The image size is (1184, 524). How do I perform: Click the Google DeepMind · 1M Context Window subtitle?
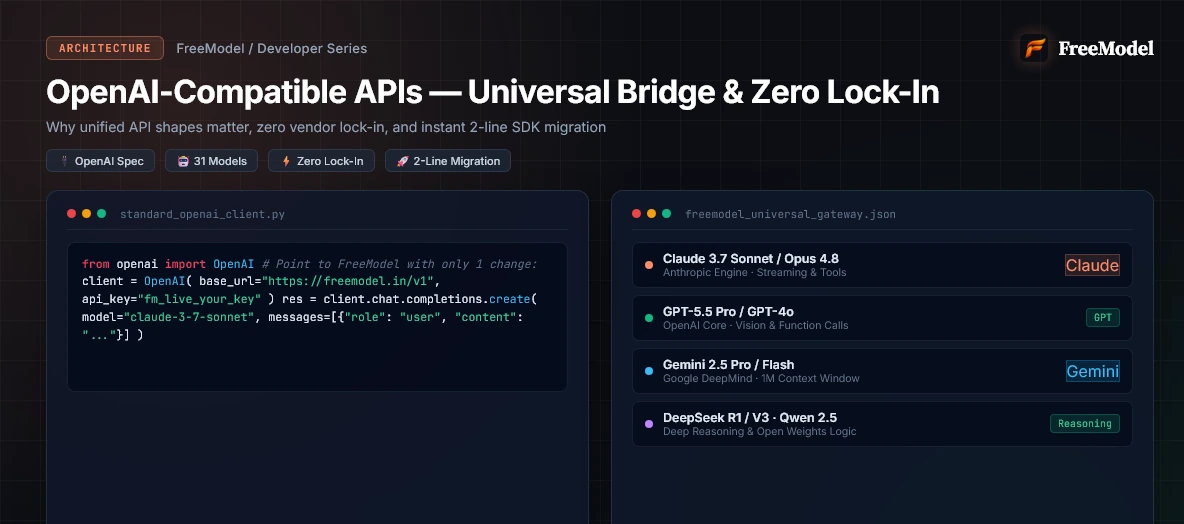click(761, 378)
